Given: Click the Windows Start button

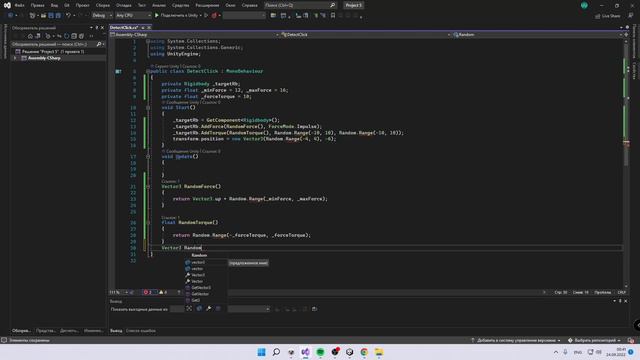Looking at the screenshot, I should [261, 352].
